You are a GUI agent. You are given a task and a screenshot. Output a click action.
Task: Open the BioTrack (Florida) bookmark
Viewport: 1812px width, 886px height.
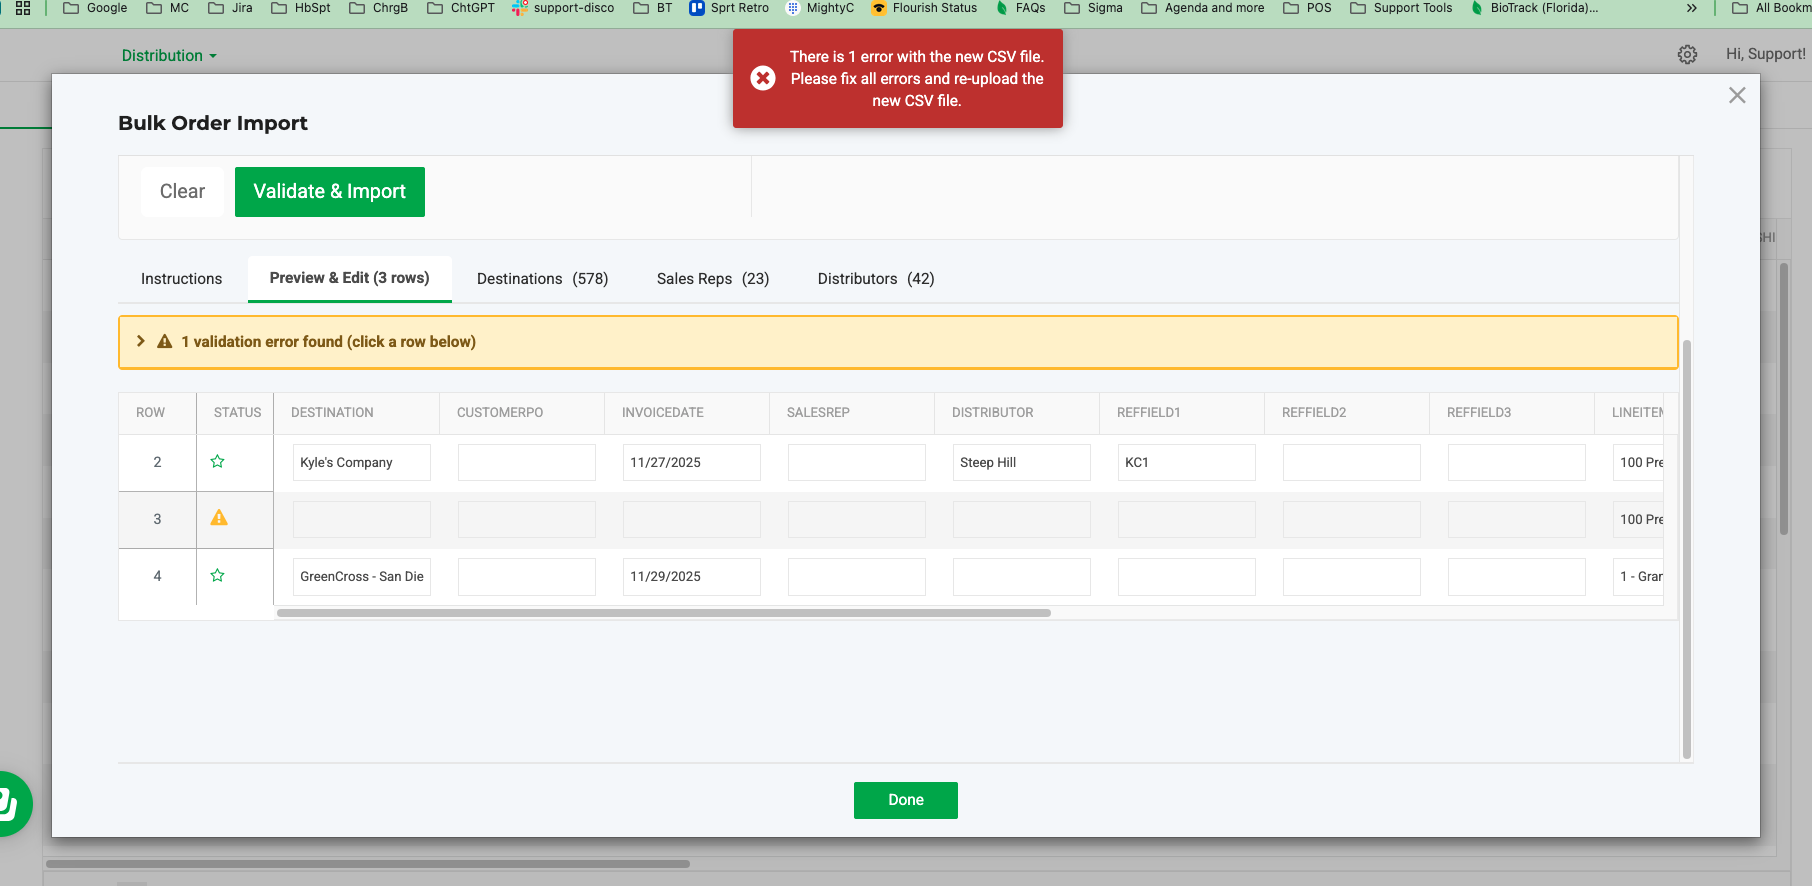click(1534, 8)
